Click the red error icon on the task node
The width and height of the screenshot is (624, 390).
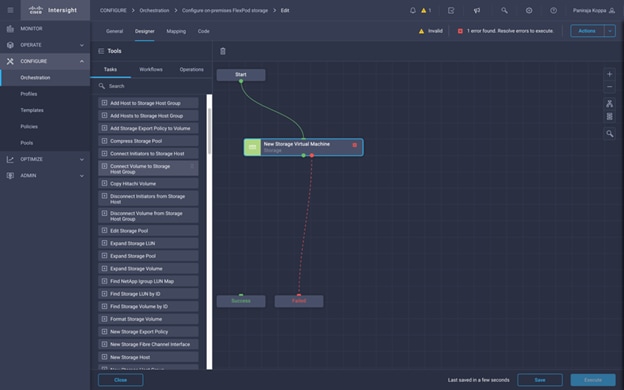(x=355, y=145)
